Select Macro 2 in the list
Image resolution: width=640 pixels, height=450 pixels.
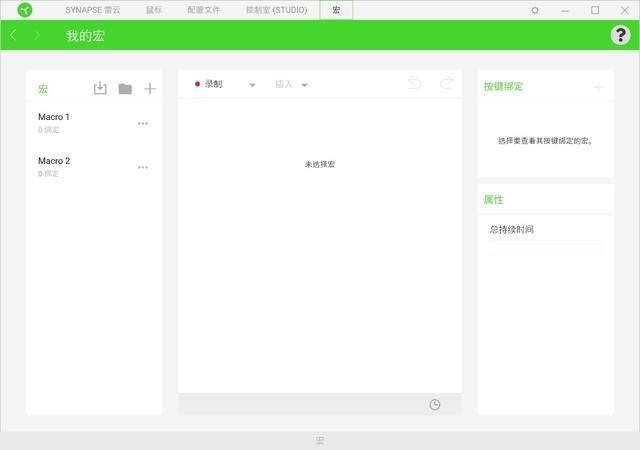click(x=94, y=167)
